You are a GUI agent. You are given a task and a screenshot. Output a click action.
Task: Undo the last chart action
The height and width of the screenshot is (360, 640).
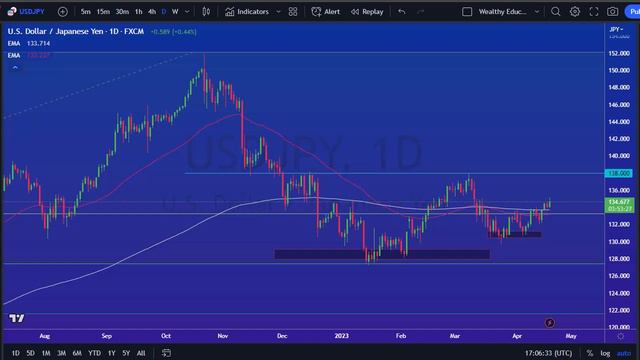click(x=402, y=12)
